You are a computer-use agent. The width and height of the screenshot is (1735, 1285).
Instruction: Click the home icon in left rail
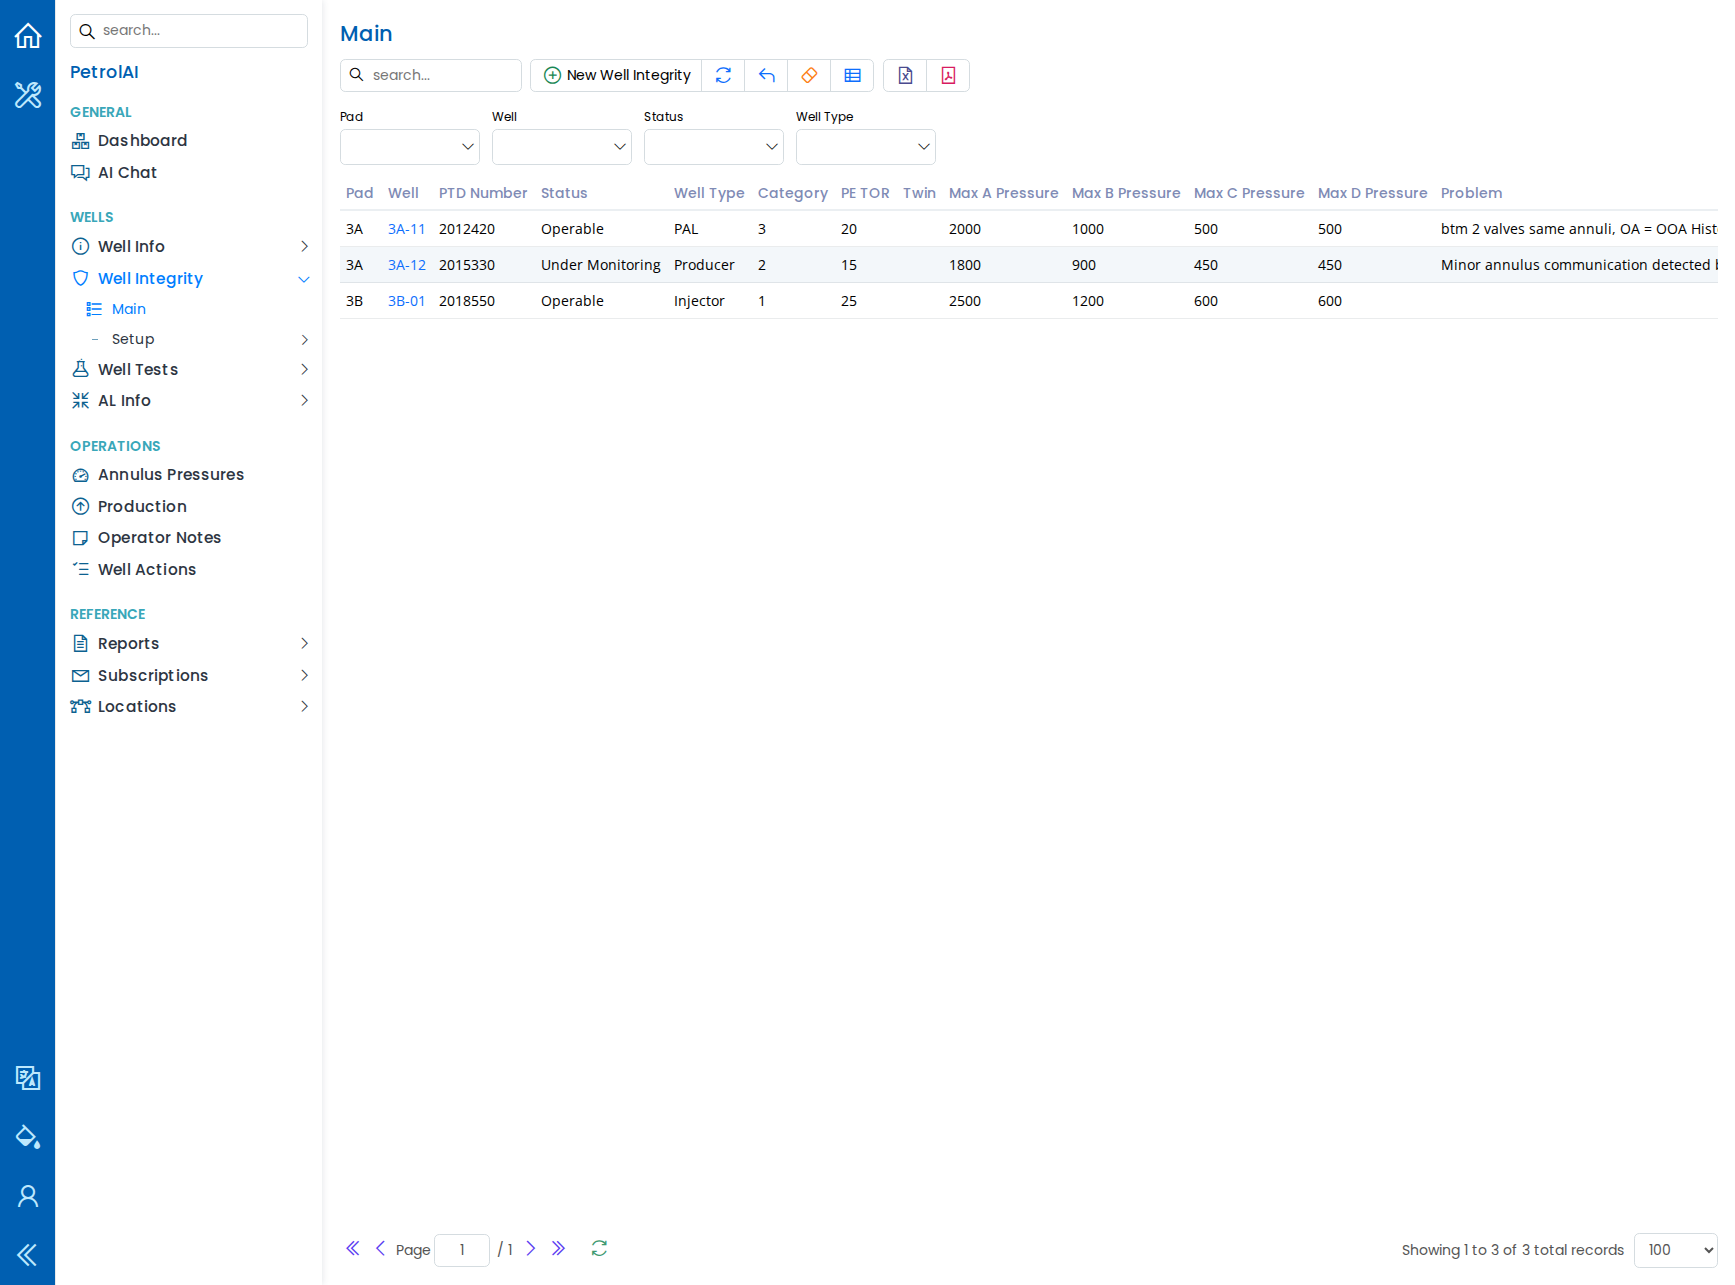pyautogui.click(x=28, y=36)
